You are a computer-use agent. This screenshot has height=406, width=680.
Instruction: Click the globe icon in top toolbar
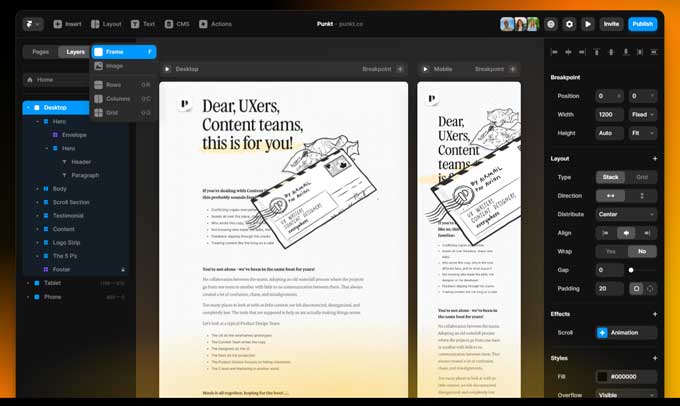click(551, 23)
